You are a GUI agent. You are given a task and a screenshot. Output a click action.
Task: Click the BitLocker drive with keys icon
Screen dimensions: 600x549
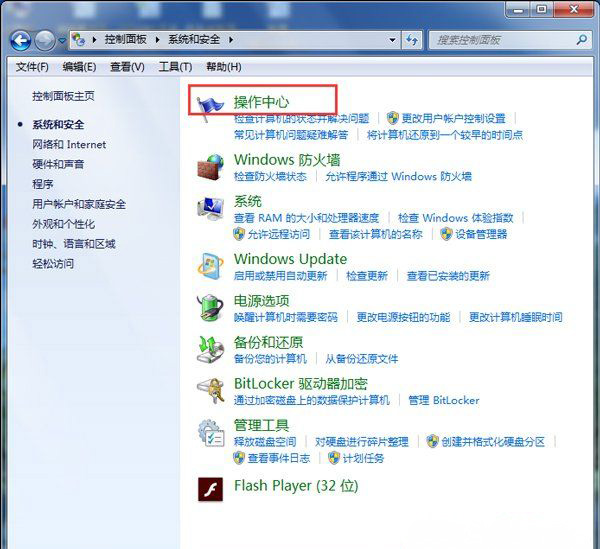click(210, 390)
